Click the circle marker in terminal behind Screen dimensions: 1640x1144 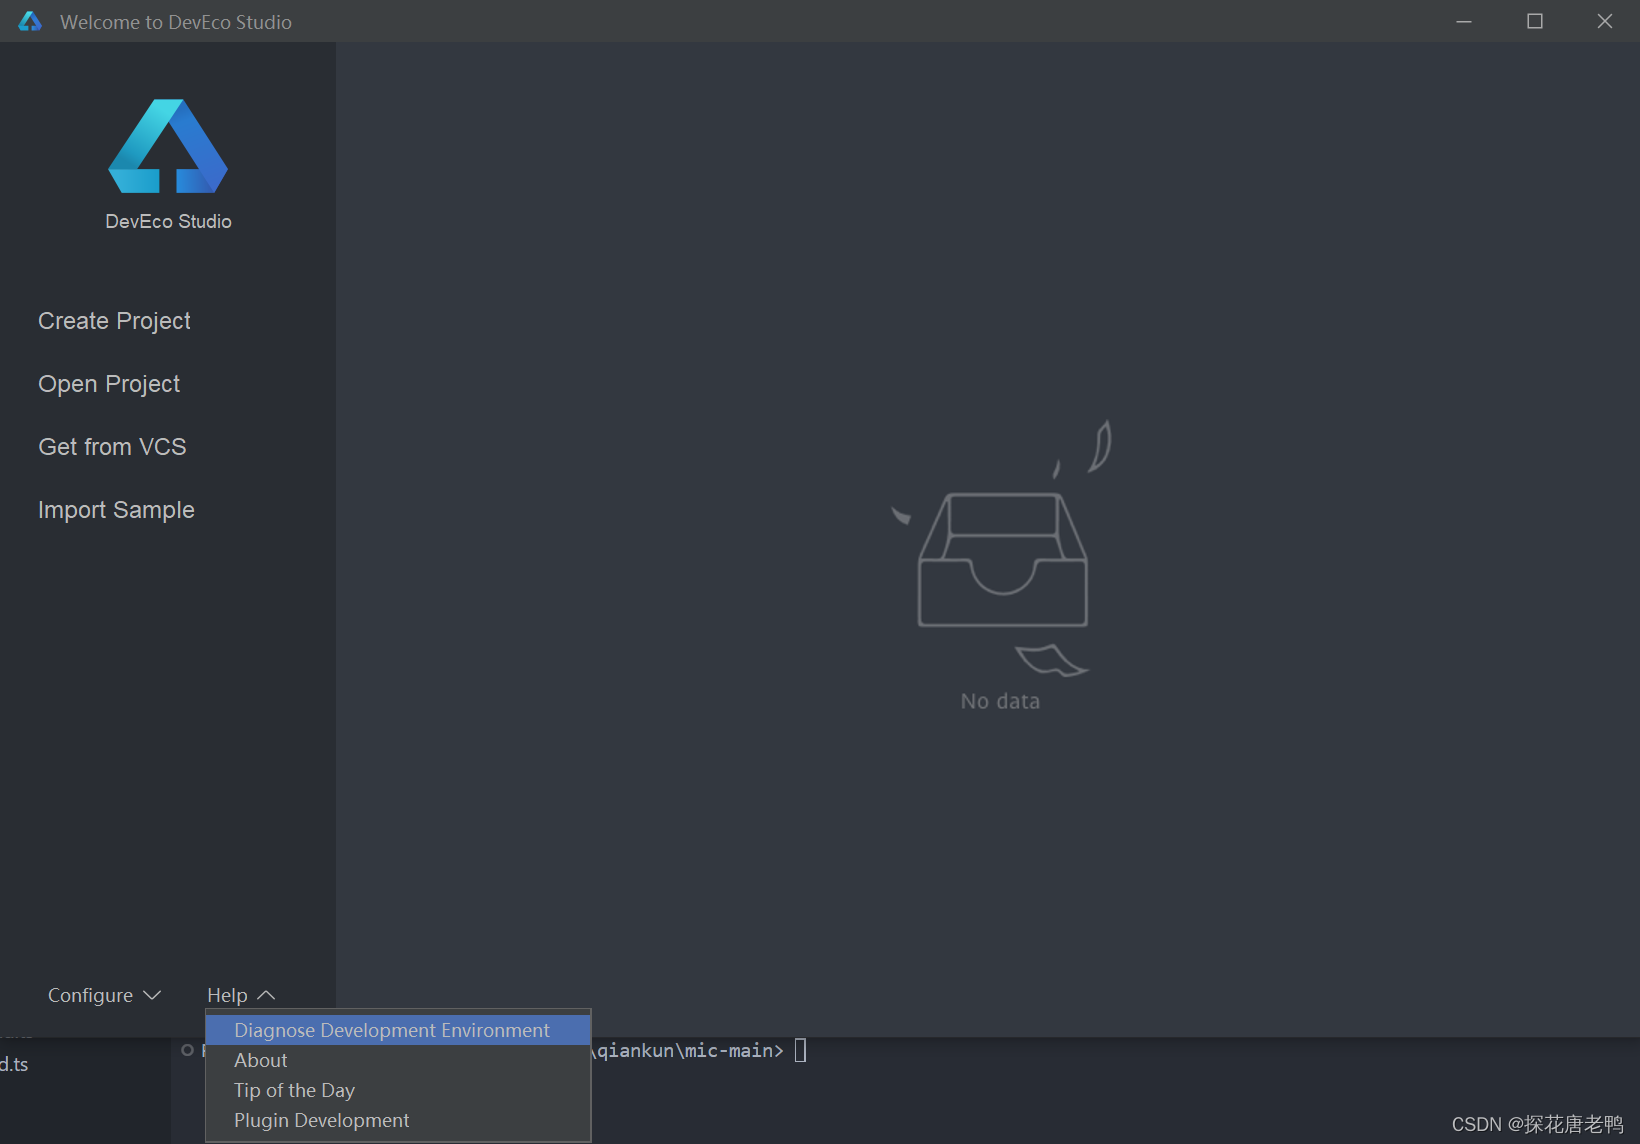click(187, 1050)
